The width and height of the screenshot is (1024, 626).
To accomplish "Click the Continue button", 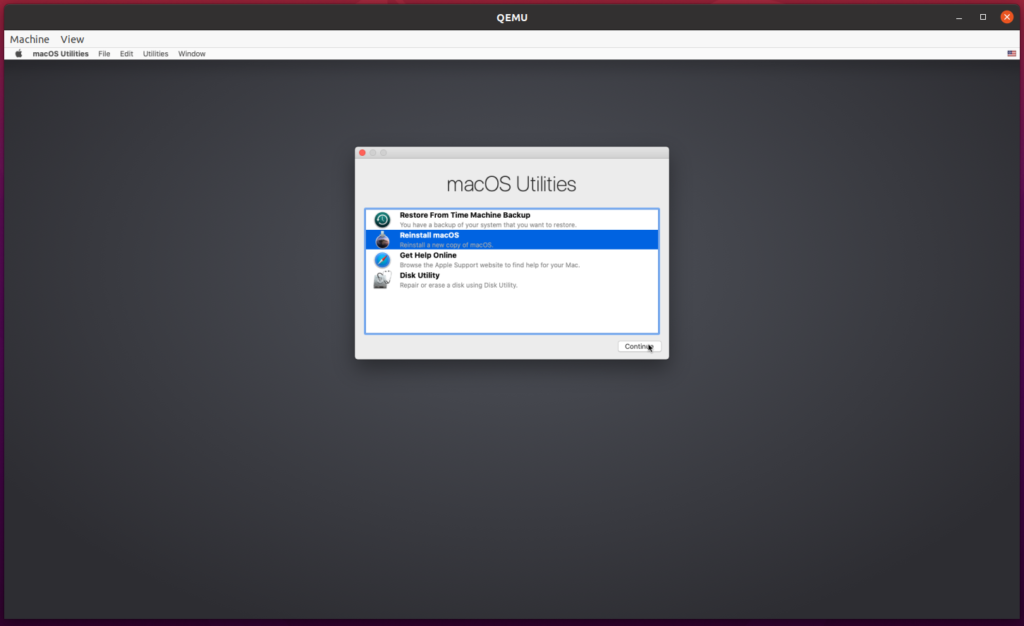I will 638,346.
